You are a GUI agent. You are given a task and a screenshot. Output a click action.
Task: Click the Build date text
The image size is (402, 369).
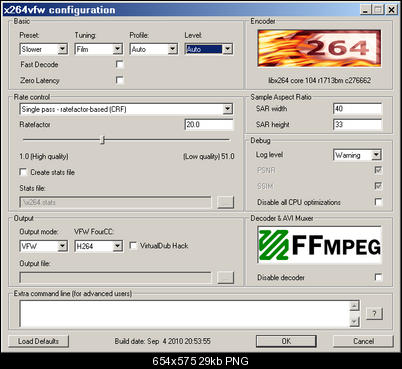(163, 341)
